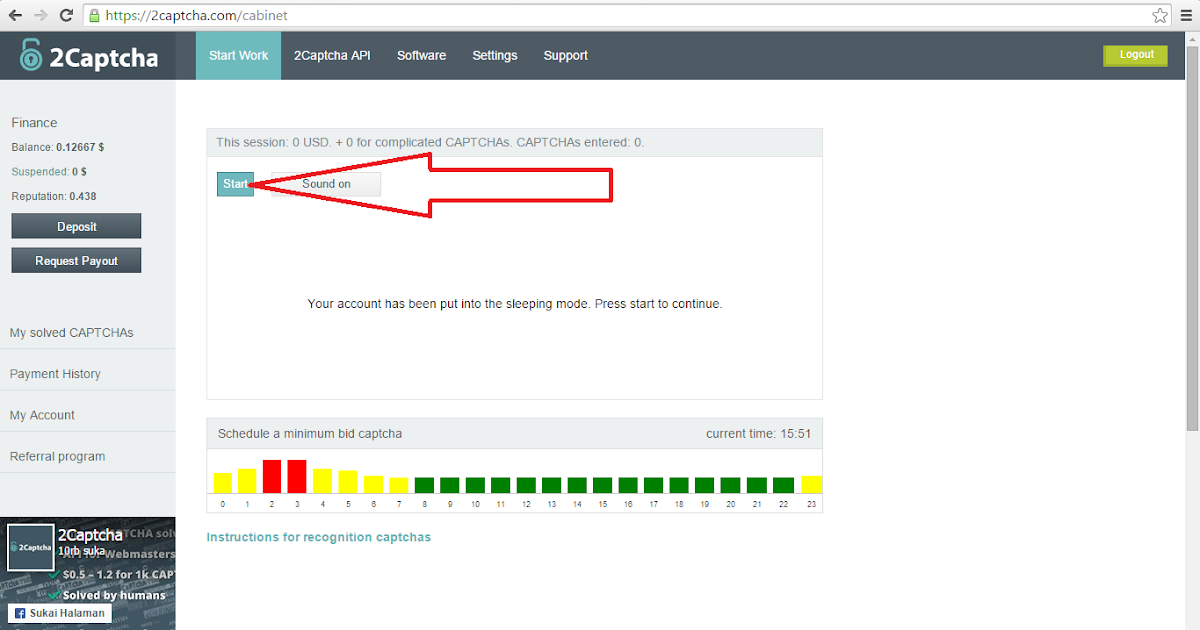Click the green Logout button
The height and width of the screenshot is (630, 1200).
(1135, 55)
